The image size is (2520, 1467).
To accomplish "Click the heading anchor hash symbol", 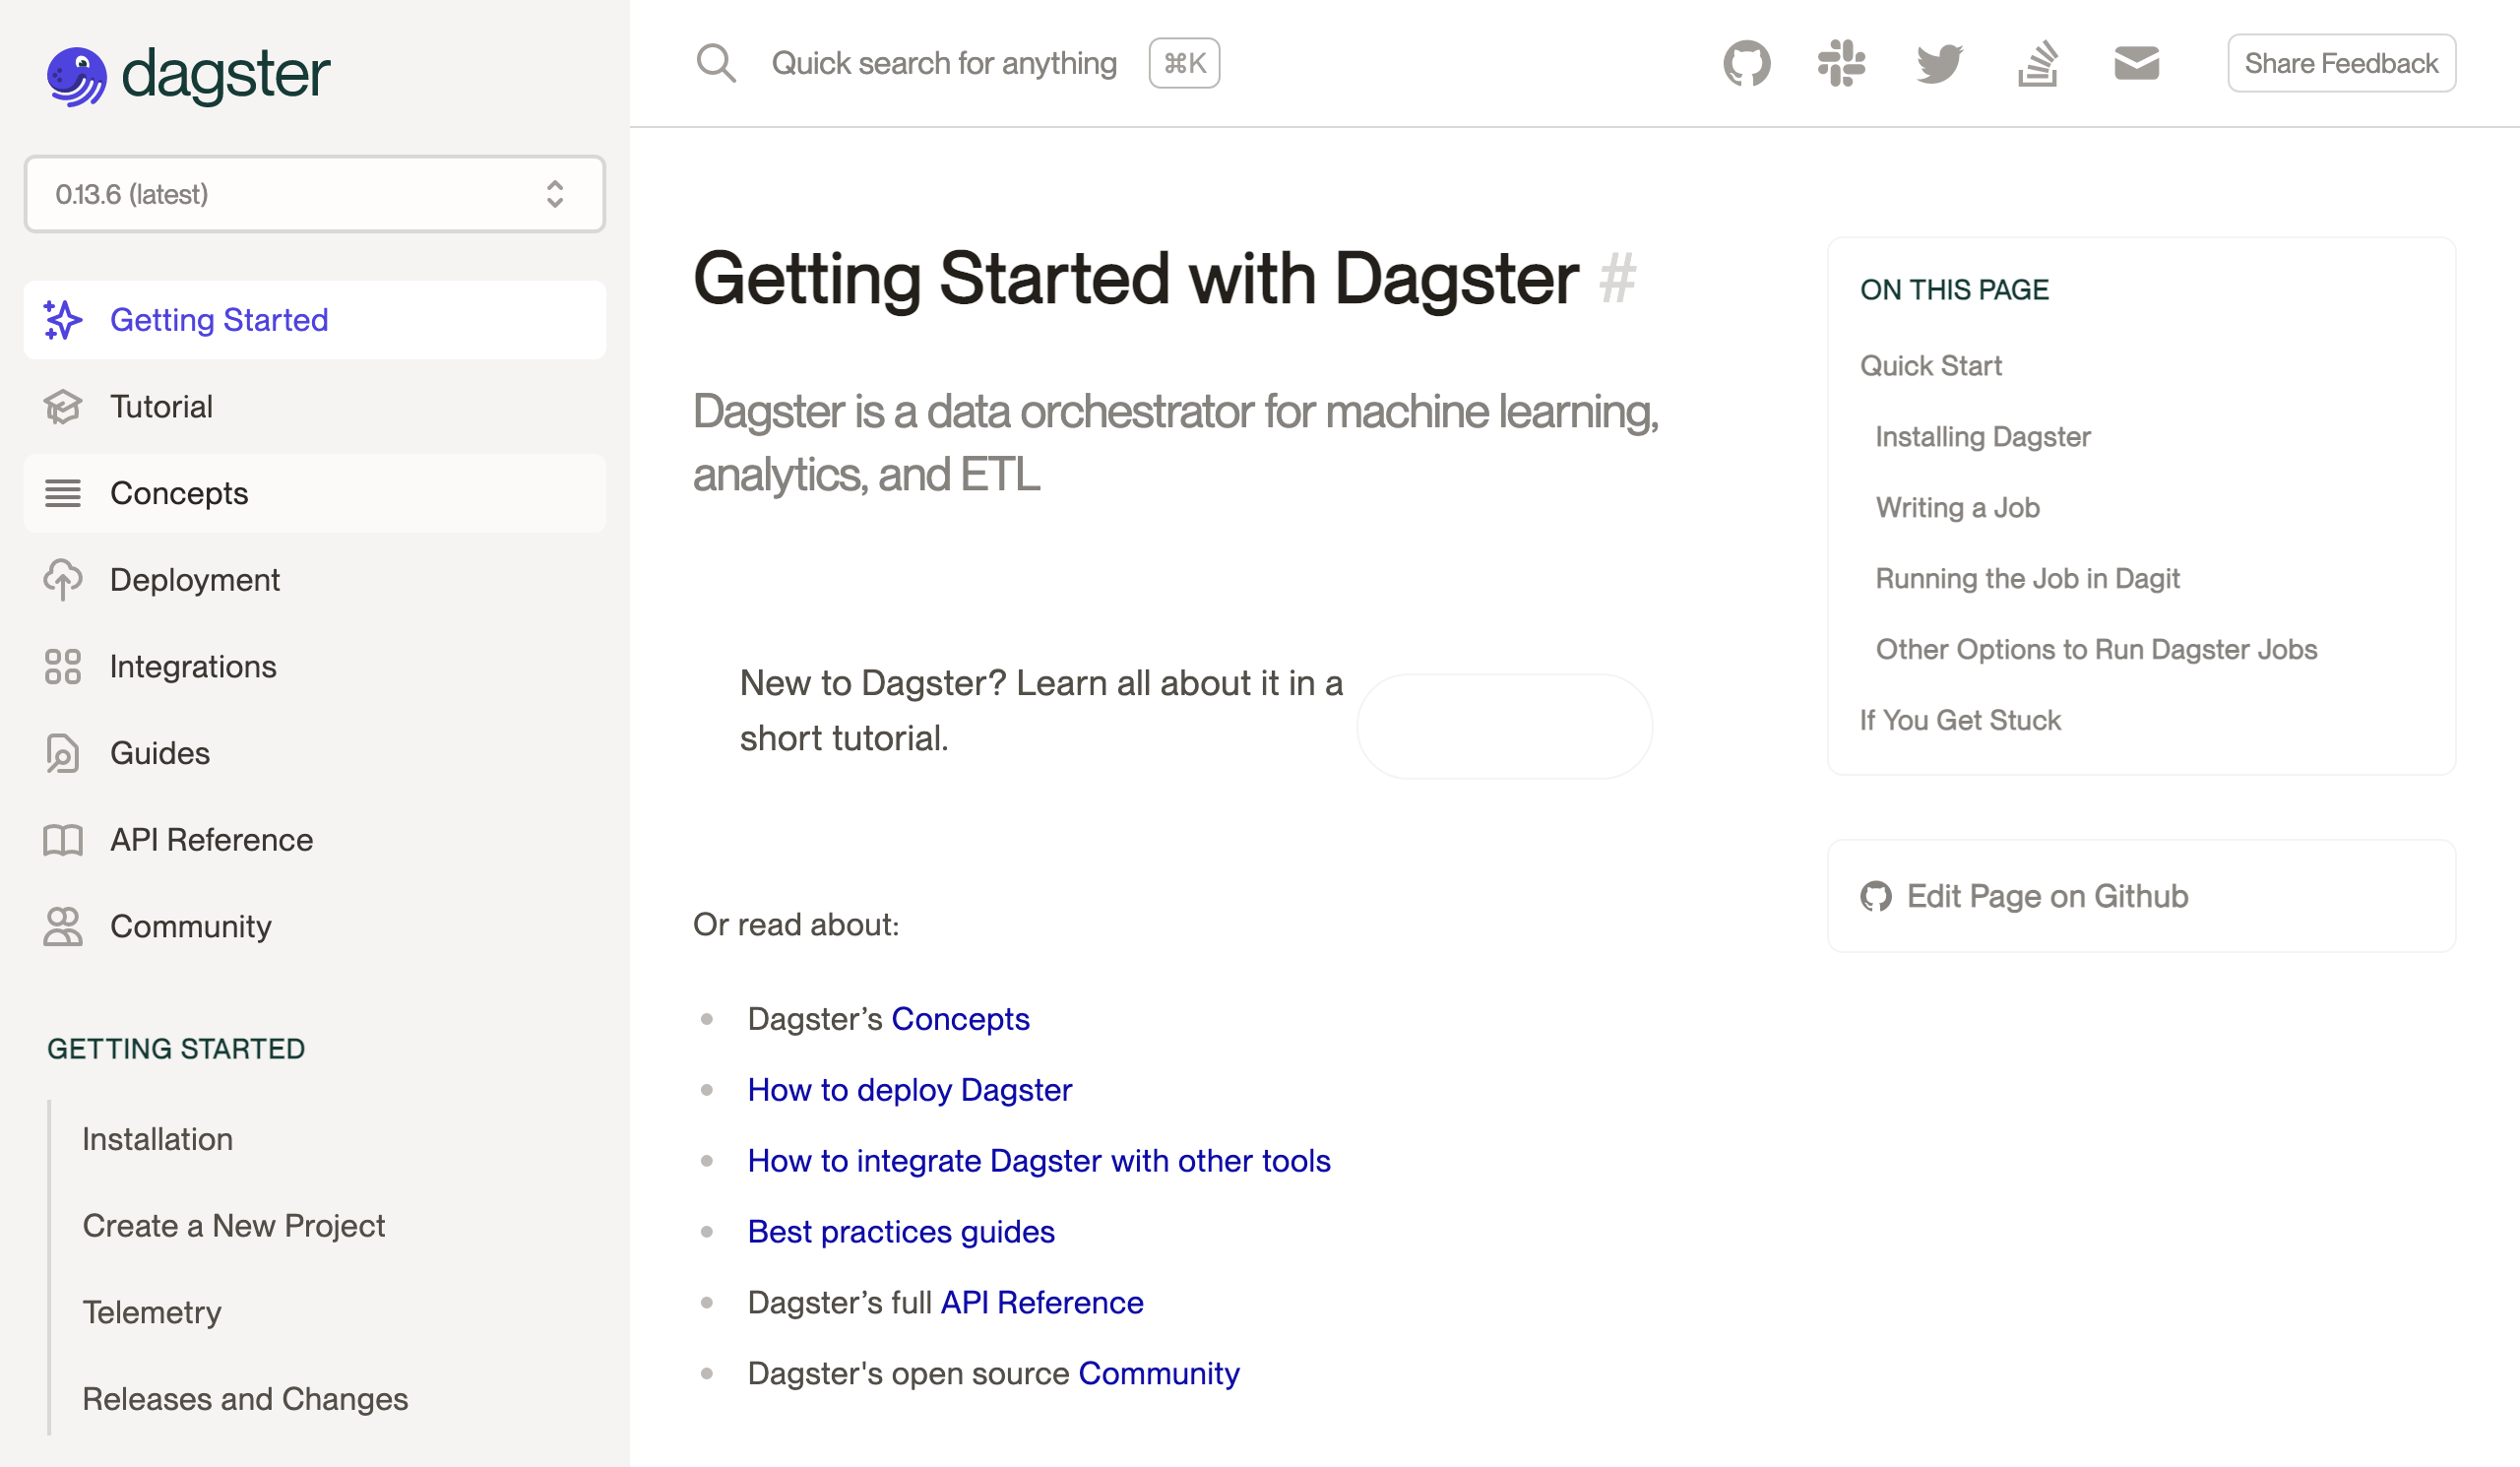I will [x=1617, y=278].
